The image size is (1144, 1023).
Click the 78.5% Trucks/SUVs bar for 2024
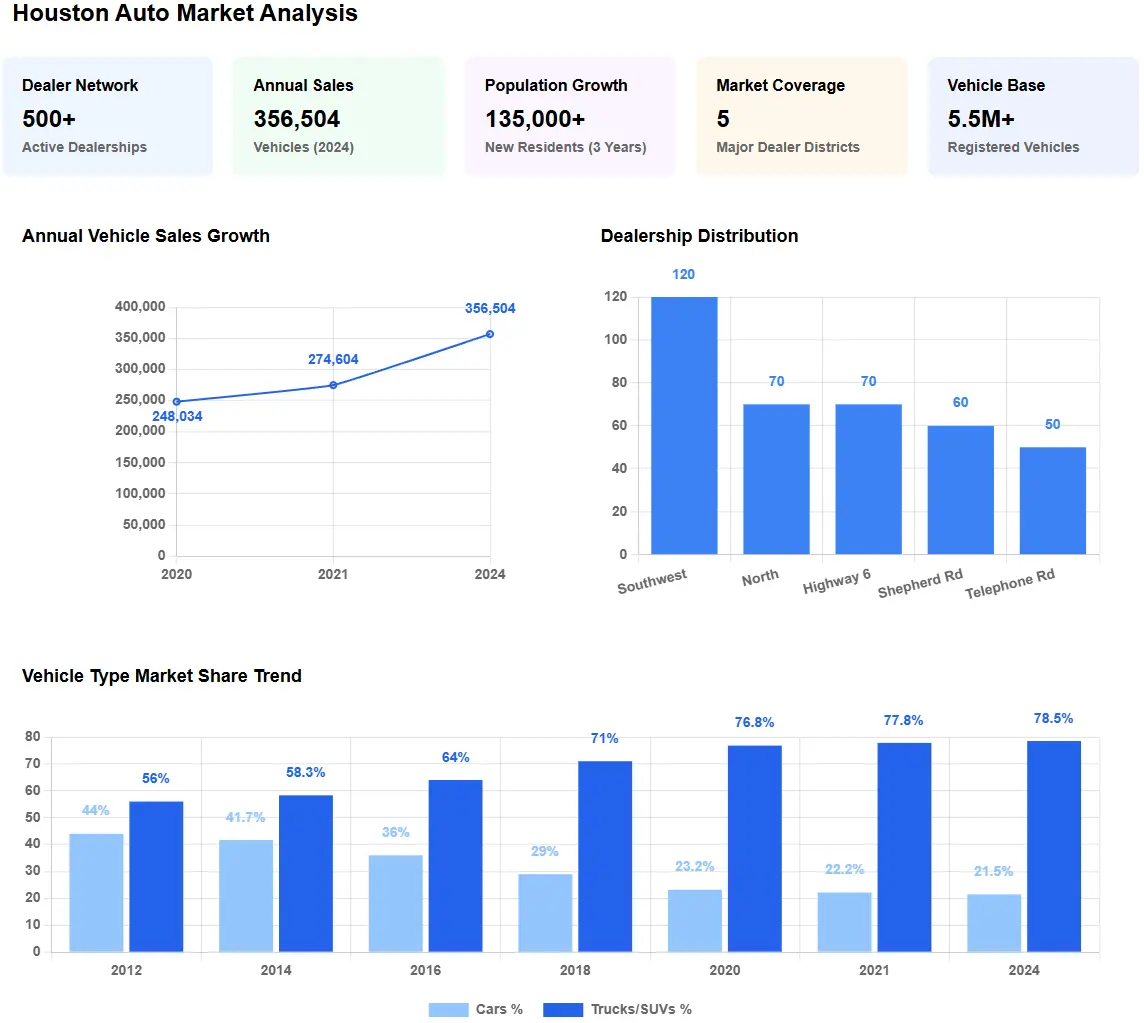click(x=1052, y=845)
